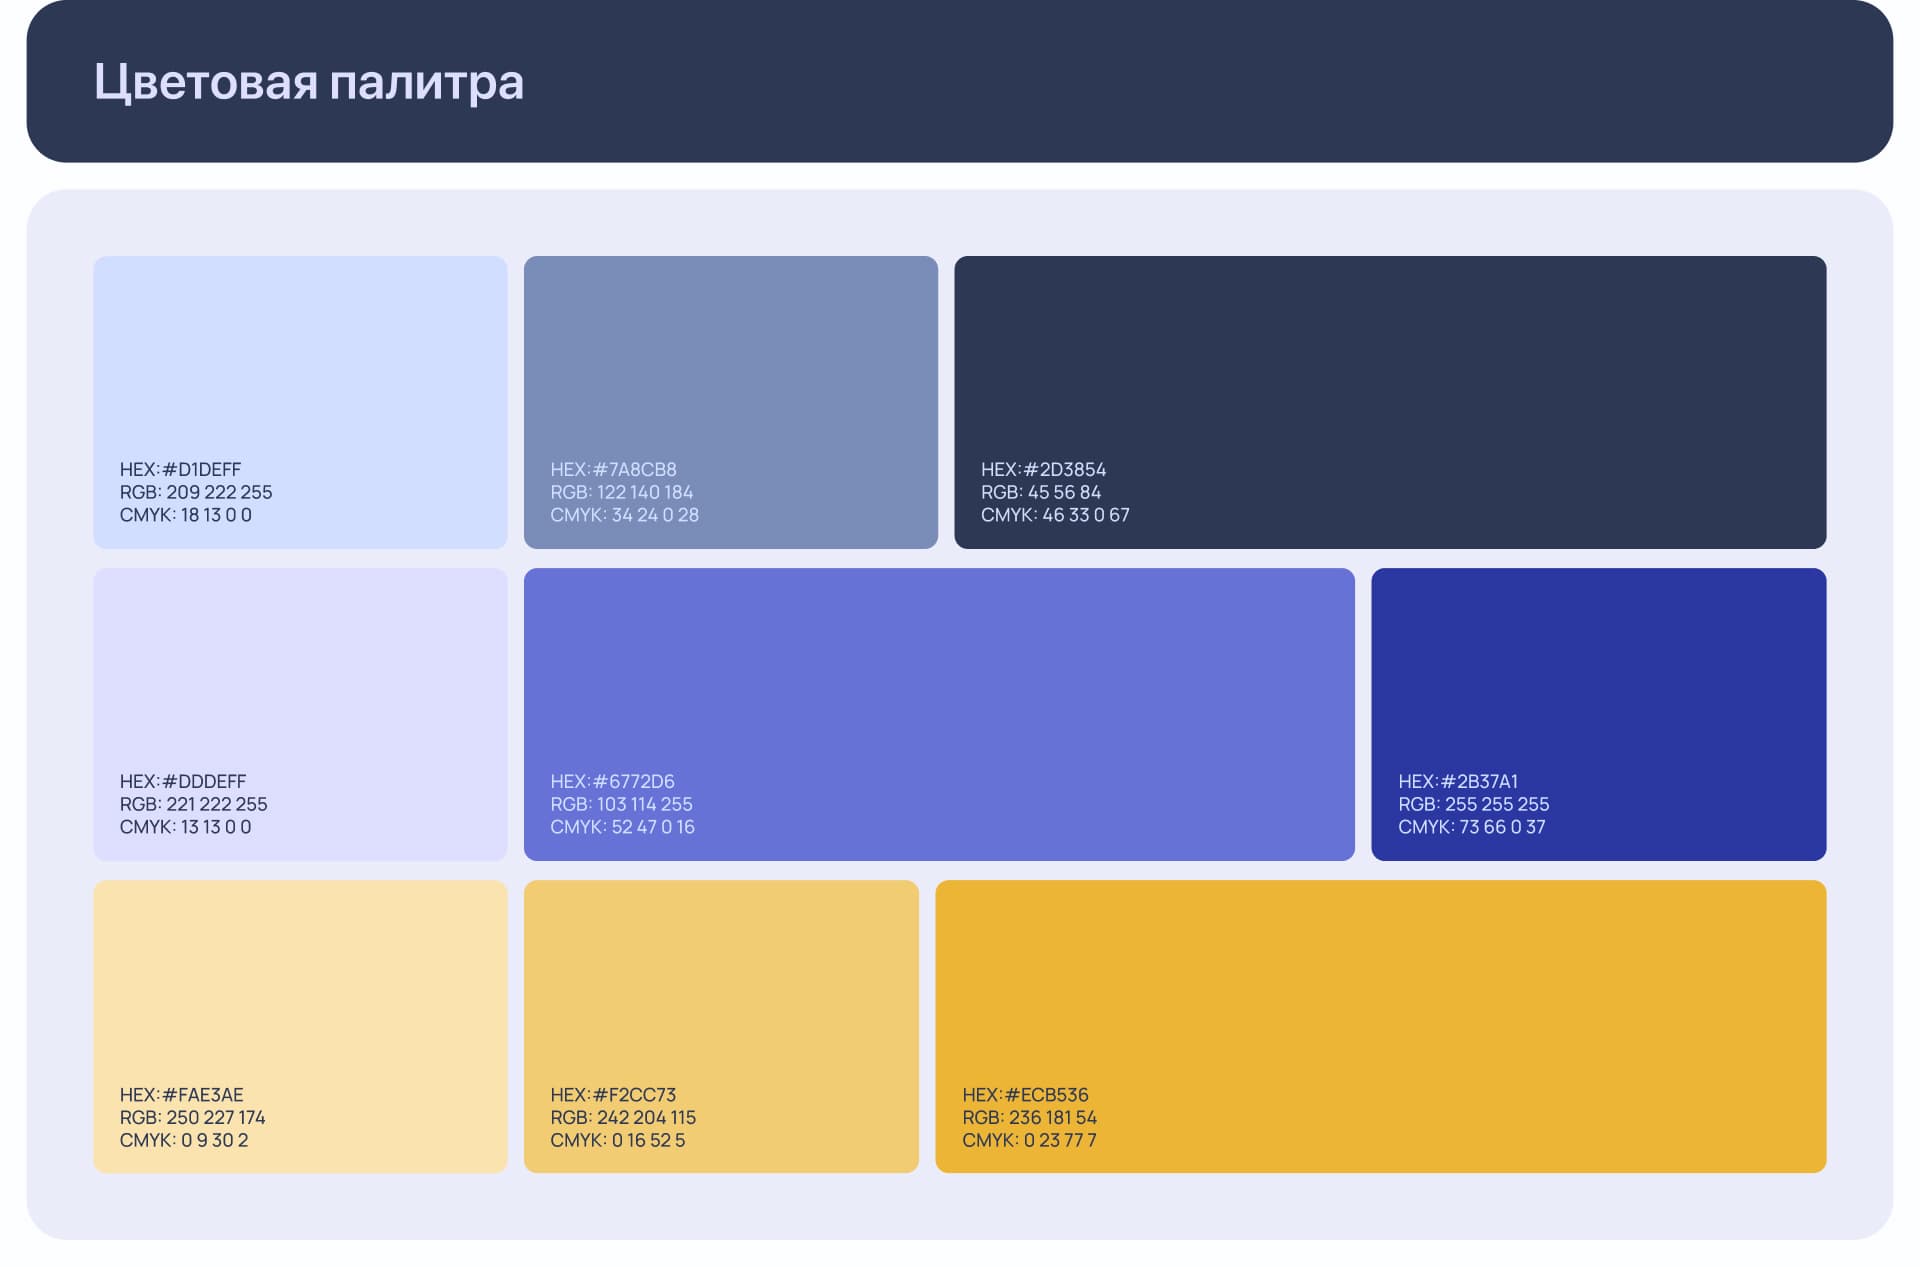The image size is (1920, 1267).
Task: Click the 'HEX:#F2CC73' text label
Action: 613,1094
